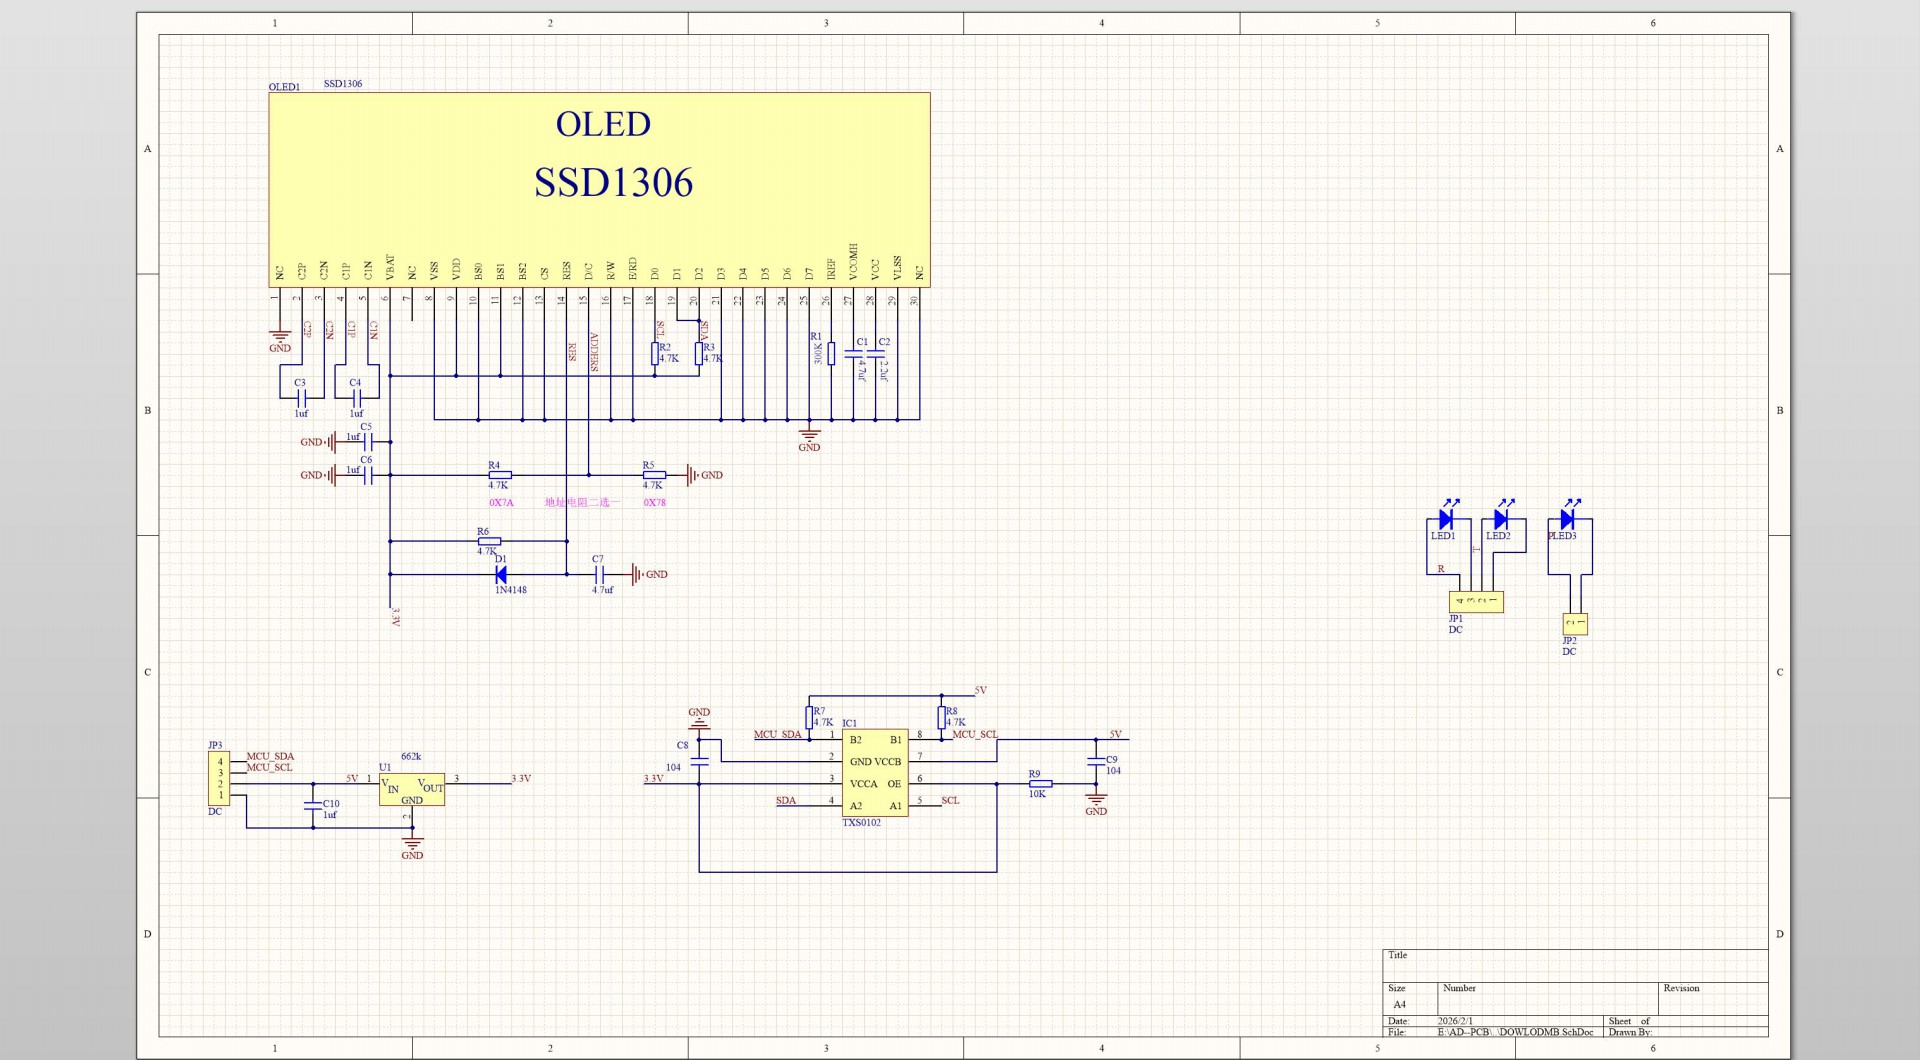This screenshot has width=1920, height=1060.
Task: Select the C8 104 capacitor
Action: 700,761
